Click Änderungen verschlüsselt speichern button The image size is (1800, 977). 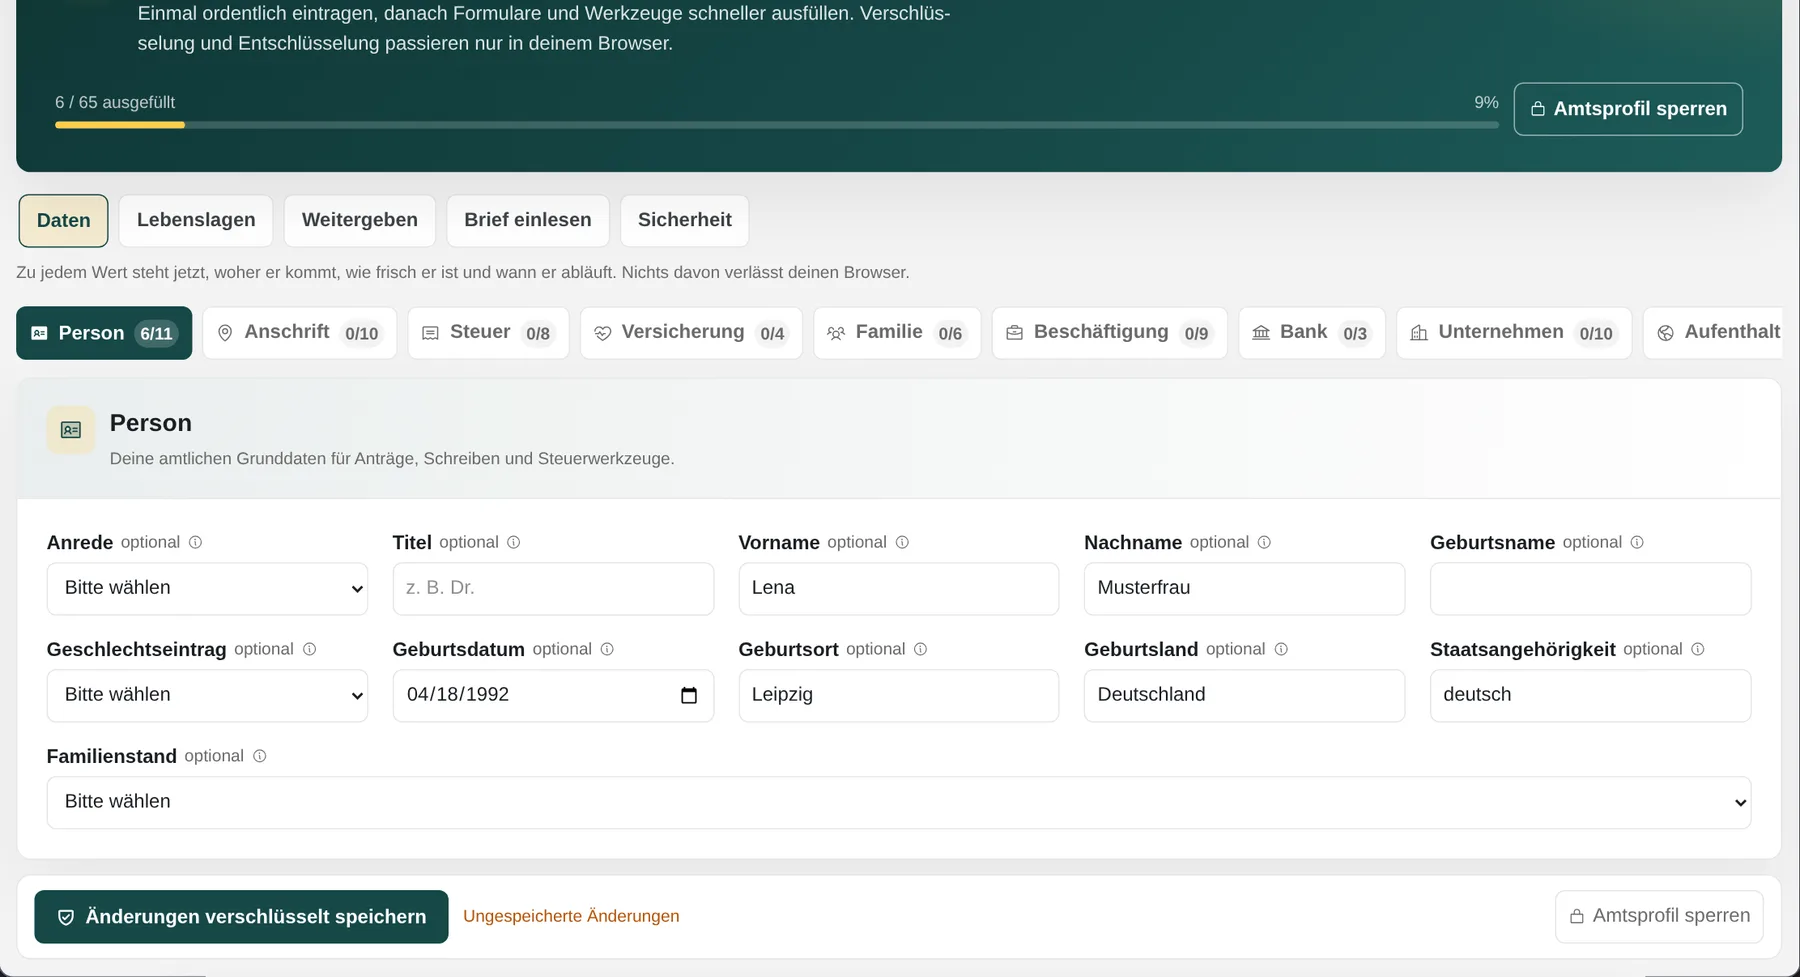pyautogui.click(x=241, y=917)
